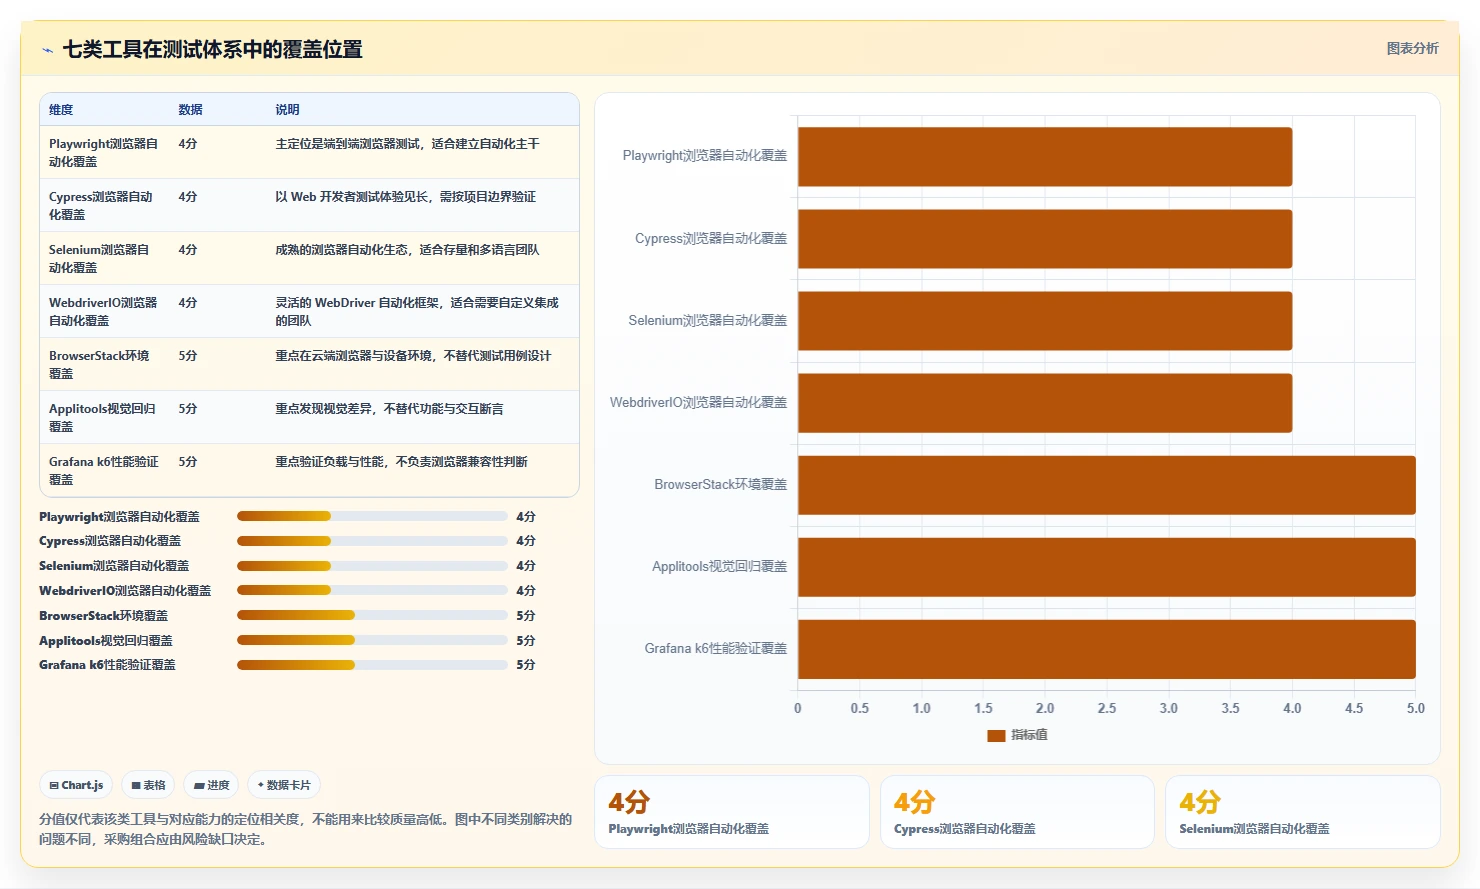Click the description 灵活的 WebDriver 自动化框架

[x=417, y=311]
